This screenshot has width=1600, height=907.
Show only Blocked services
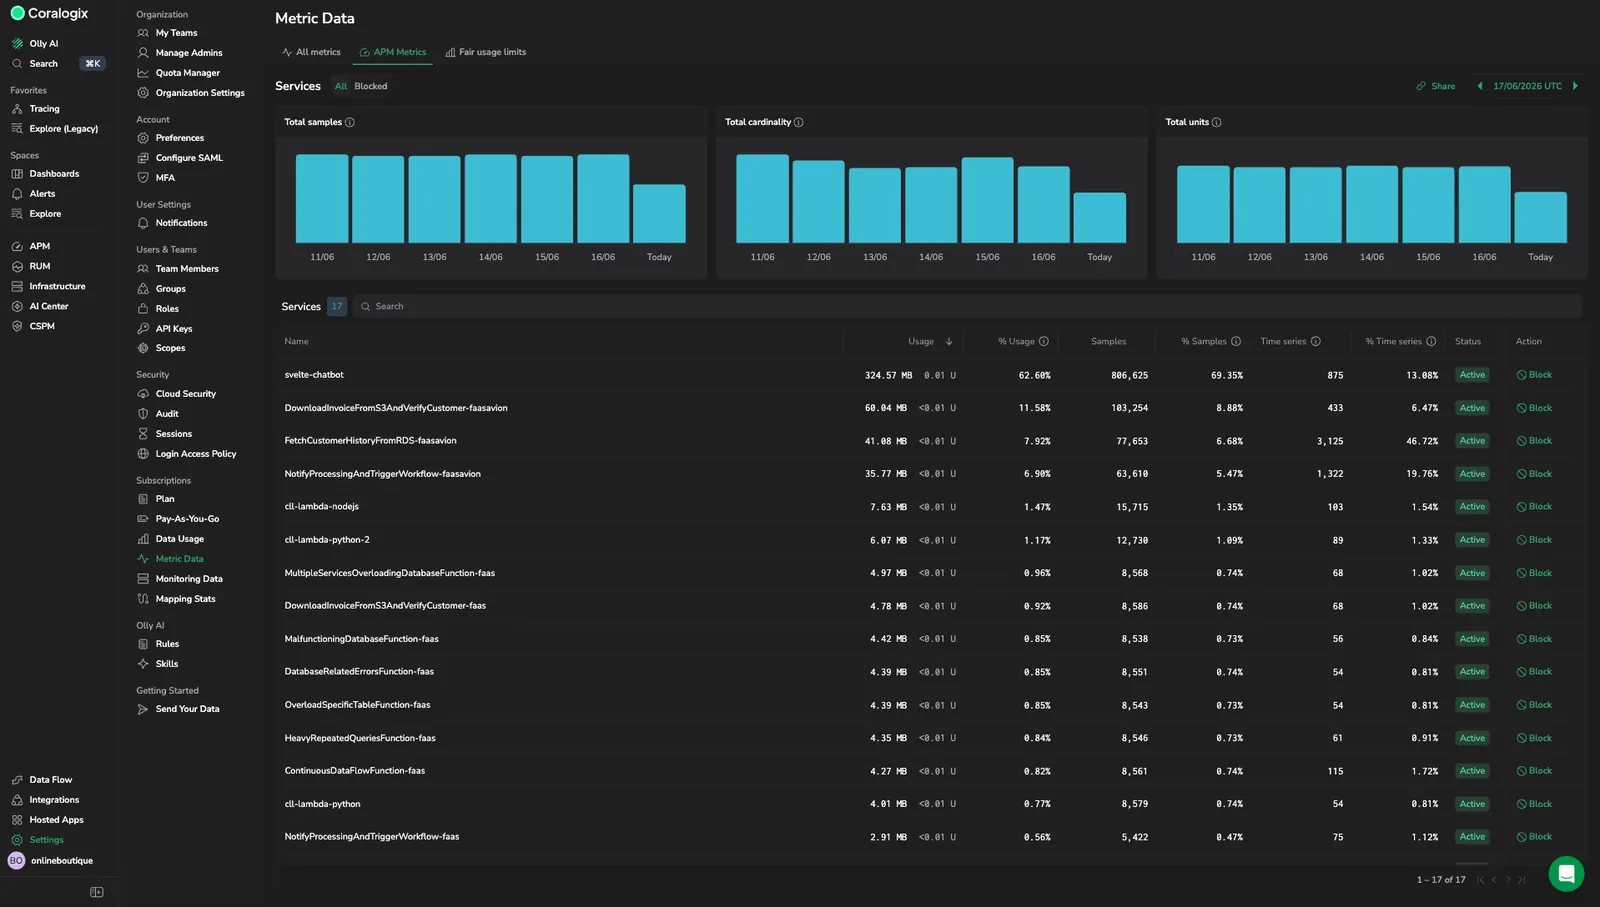click(x=370, y=86)
